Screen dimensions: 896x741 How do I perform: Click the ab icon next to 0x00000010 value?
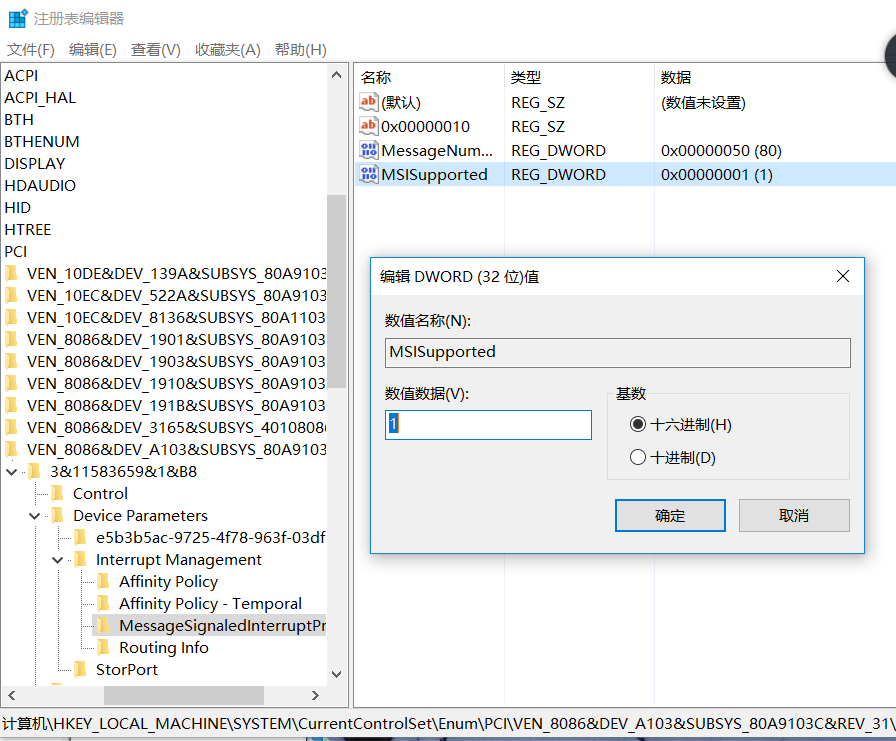pyautogui.click(x=368, y=126)
